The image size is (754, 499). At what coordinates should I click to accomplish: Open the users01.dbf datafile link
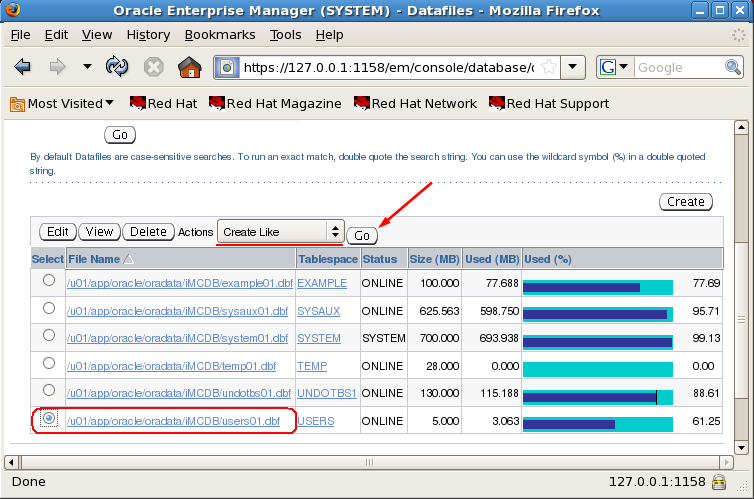coord(174,421)
